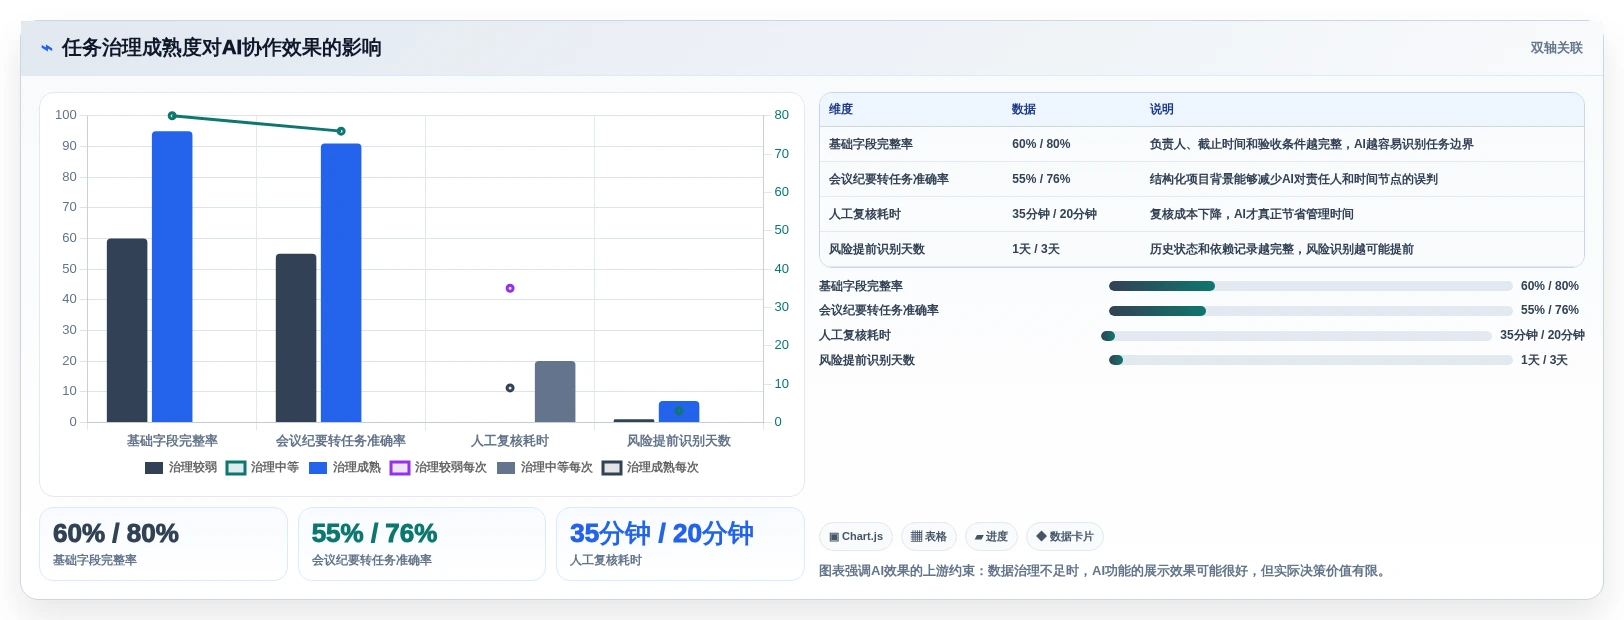Toggle the 治理成熟每次 legend item

(x=651, y=467)
